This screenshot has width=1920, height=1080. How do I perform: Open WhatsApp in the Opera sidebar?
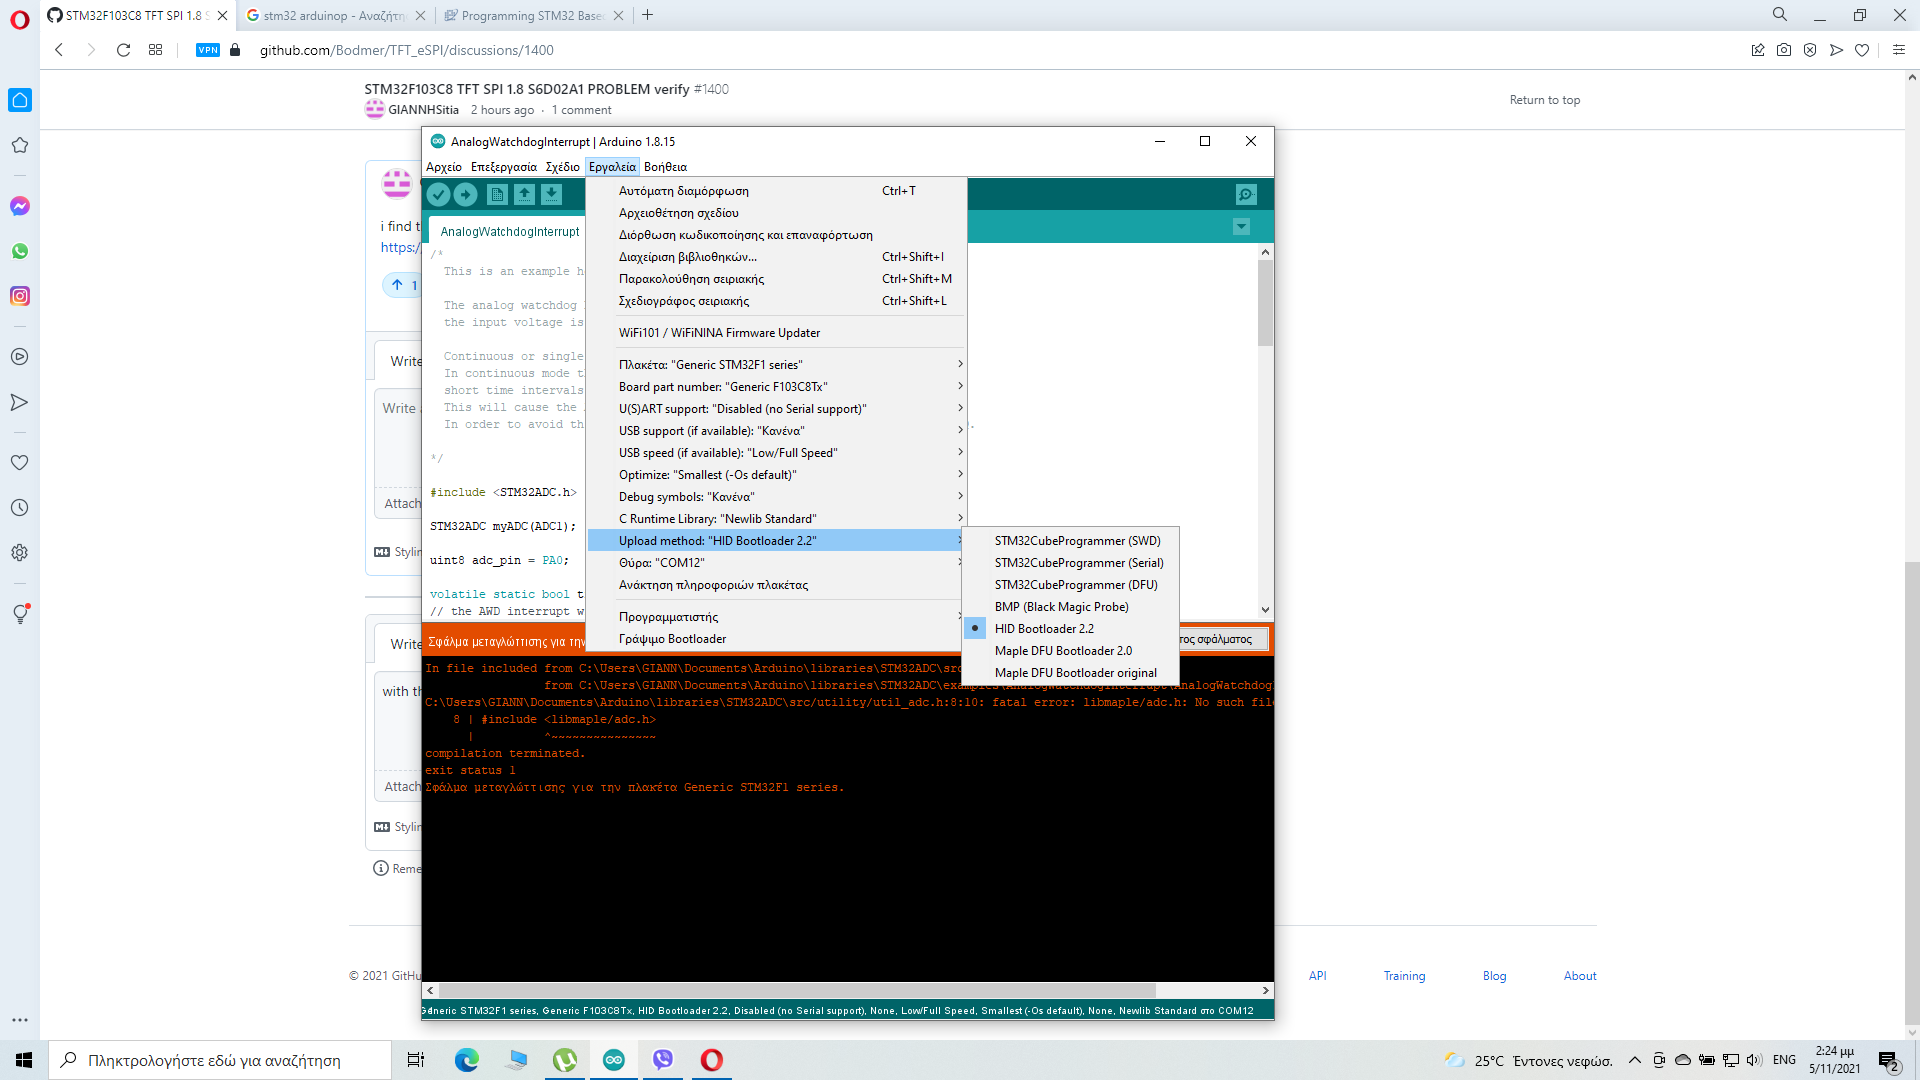pos(20,251)
